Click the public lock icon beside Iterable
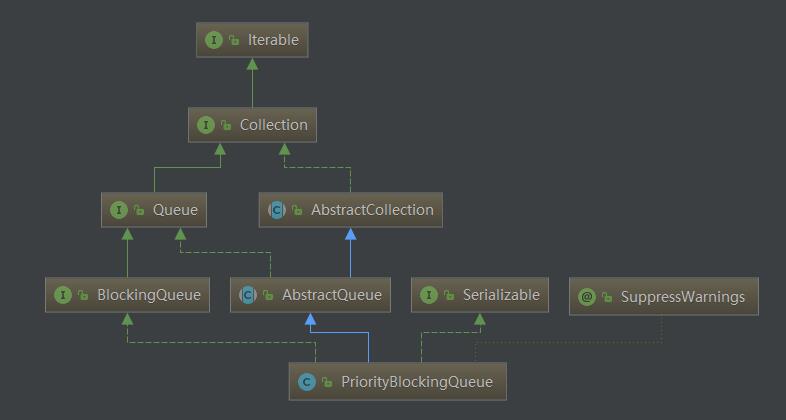This screenshot has width=786, height=420. (x=234, y=41)
